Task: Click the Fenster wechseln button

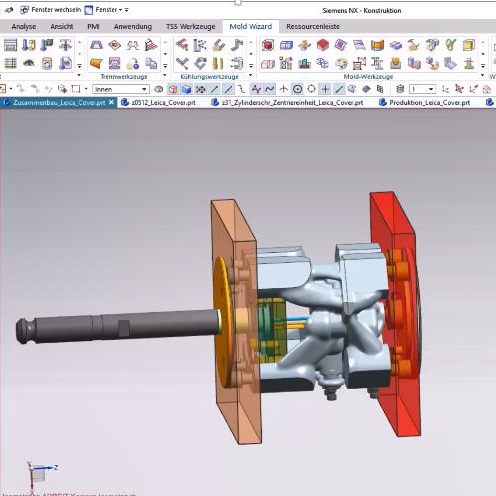Action: [50, 10]
